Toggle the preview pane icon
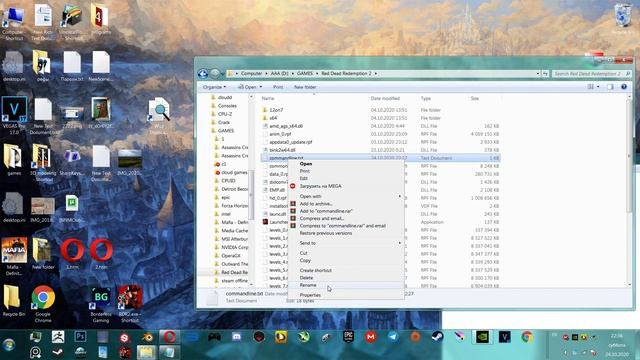The height and width of the screenshot is (360, 640). (x=610, y=87)
